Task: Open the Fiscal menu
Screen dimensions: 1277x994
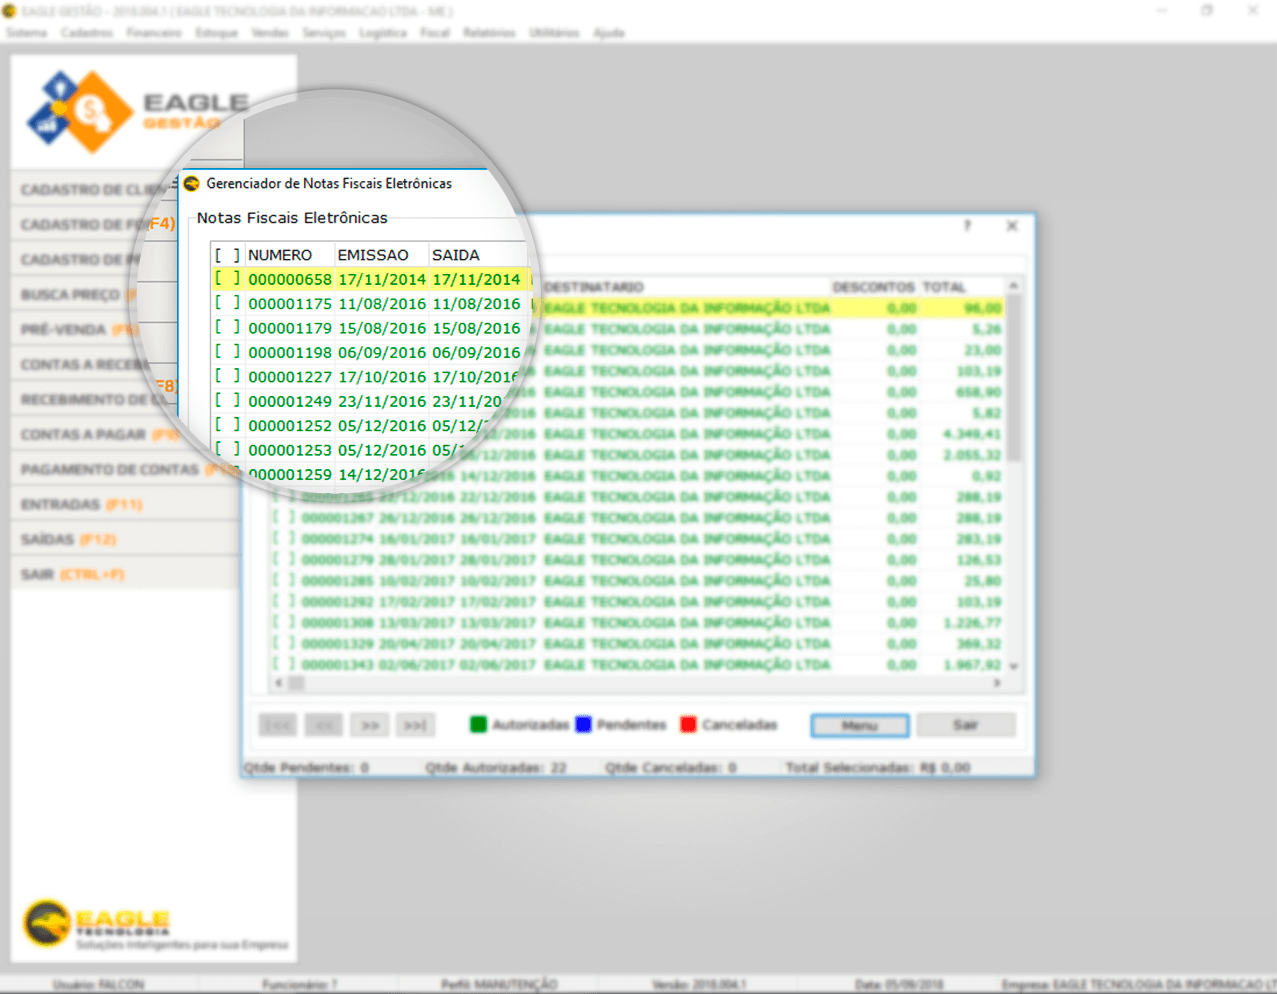Action: point(435,33)
